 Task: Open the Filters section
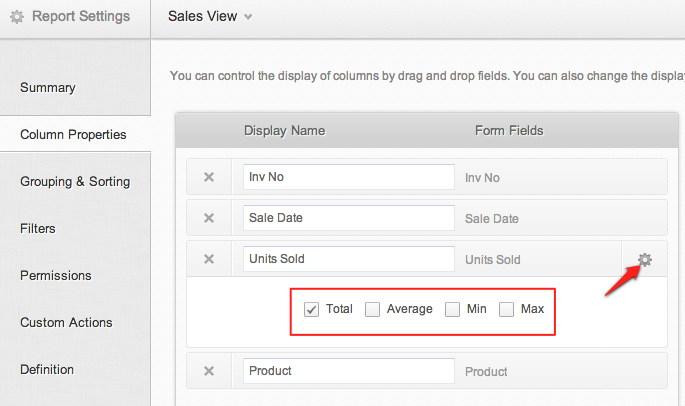pyautogui.click(x=38, y=229)
